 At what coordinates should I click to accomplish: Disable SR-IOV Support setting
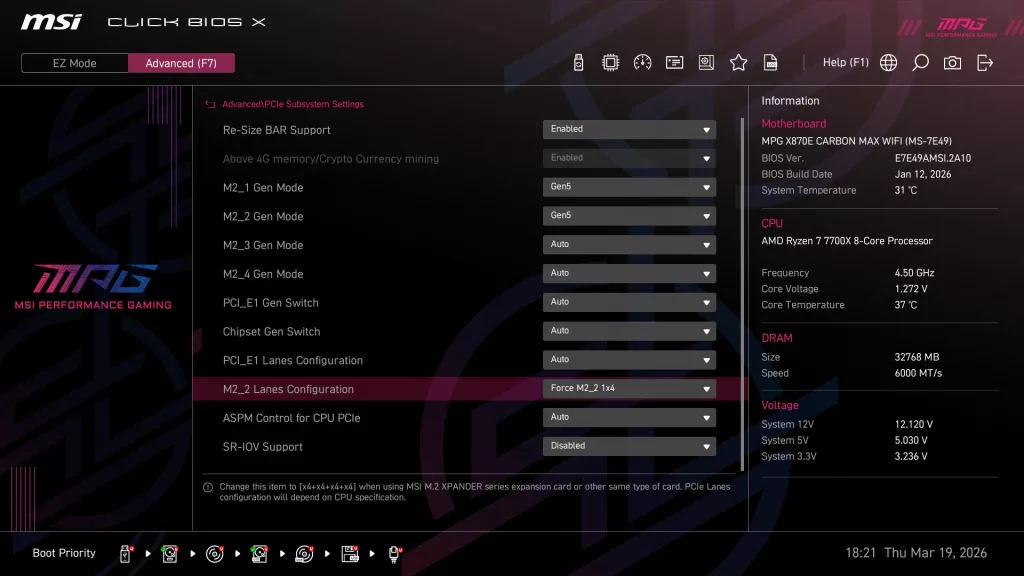[629, 445]
